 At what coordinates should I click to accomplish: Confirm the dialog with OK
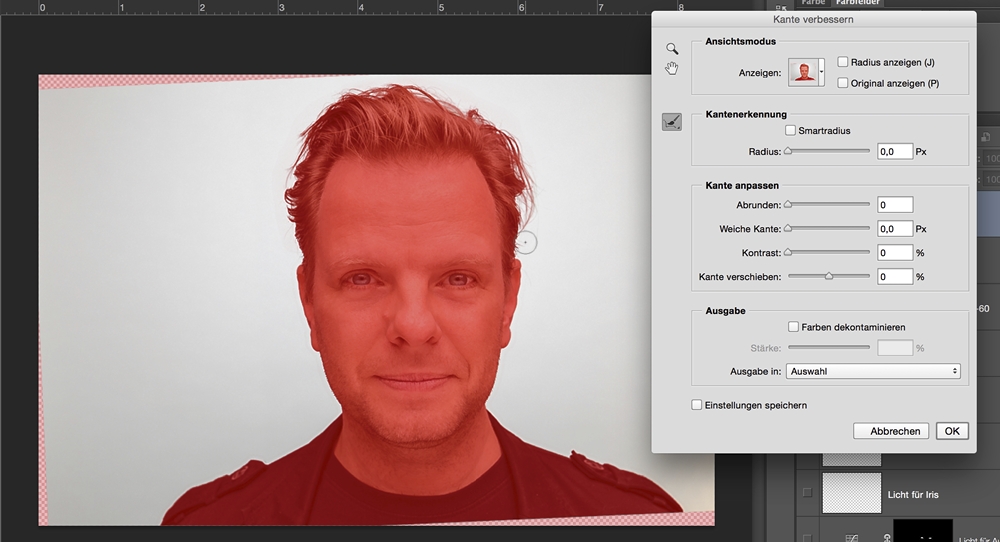[952, 431]
